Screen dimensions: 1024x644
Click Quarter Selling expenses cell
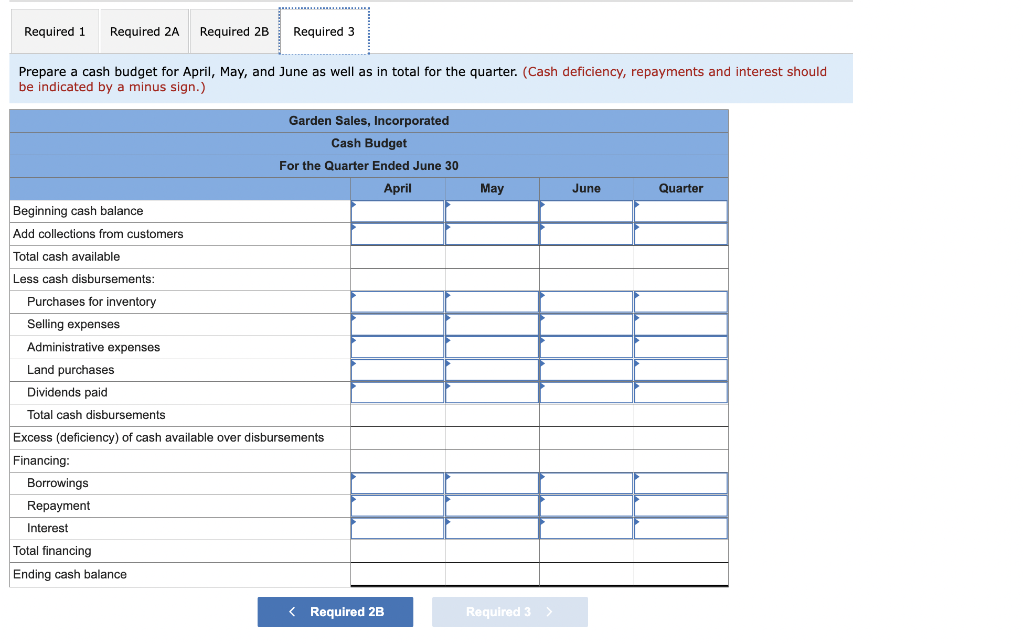coord(680,325)
